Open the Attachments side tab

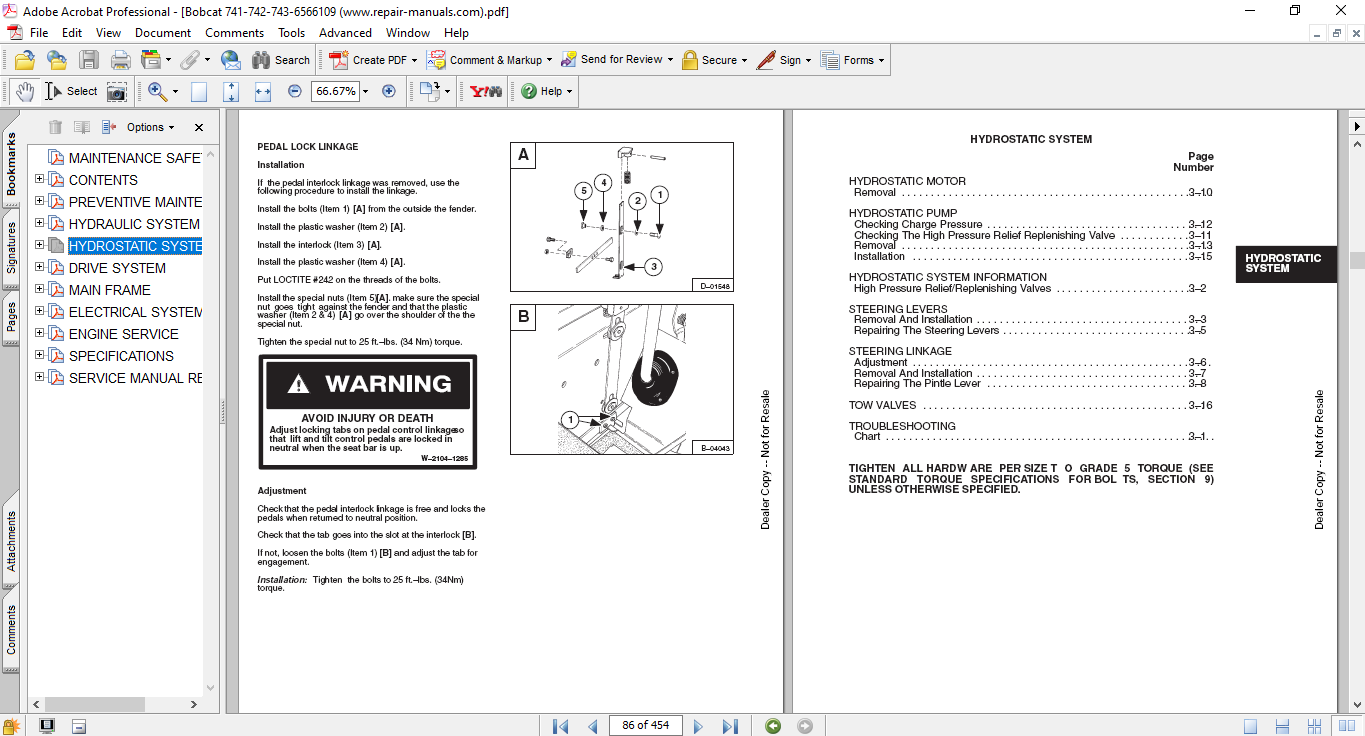[x=11, y=542]
